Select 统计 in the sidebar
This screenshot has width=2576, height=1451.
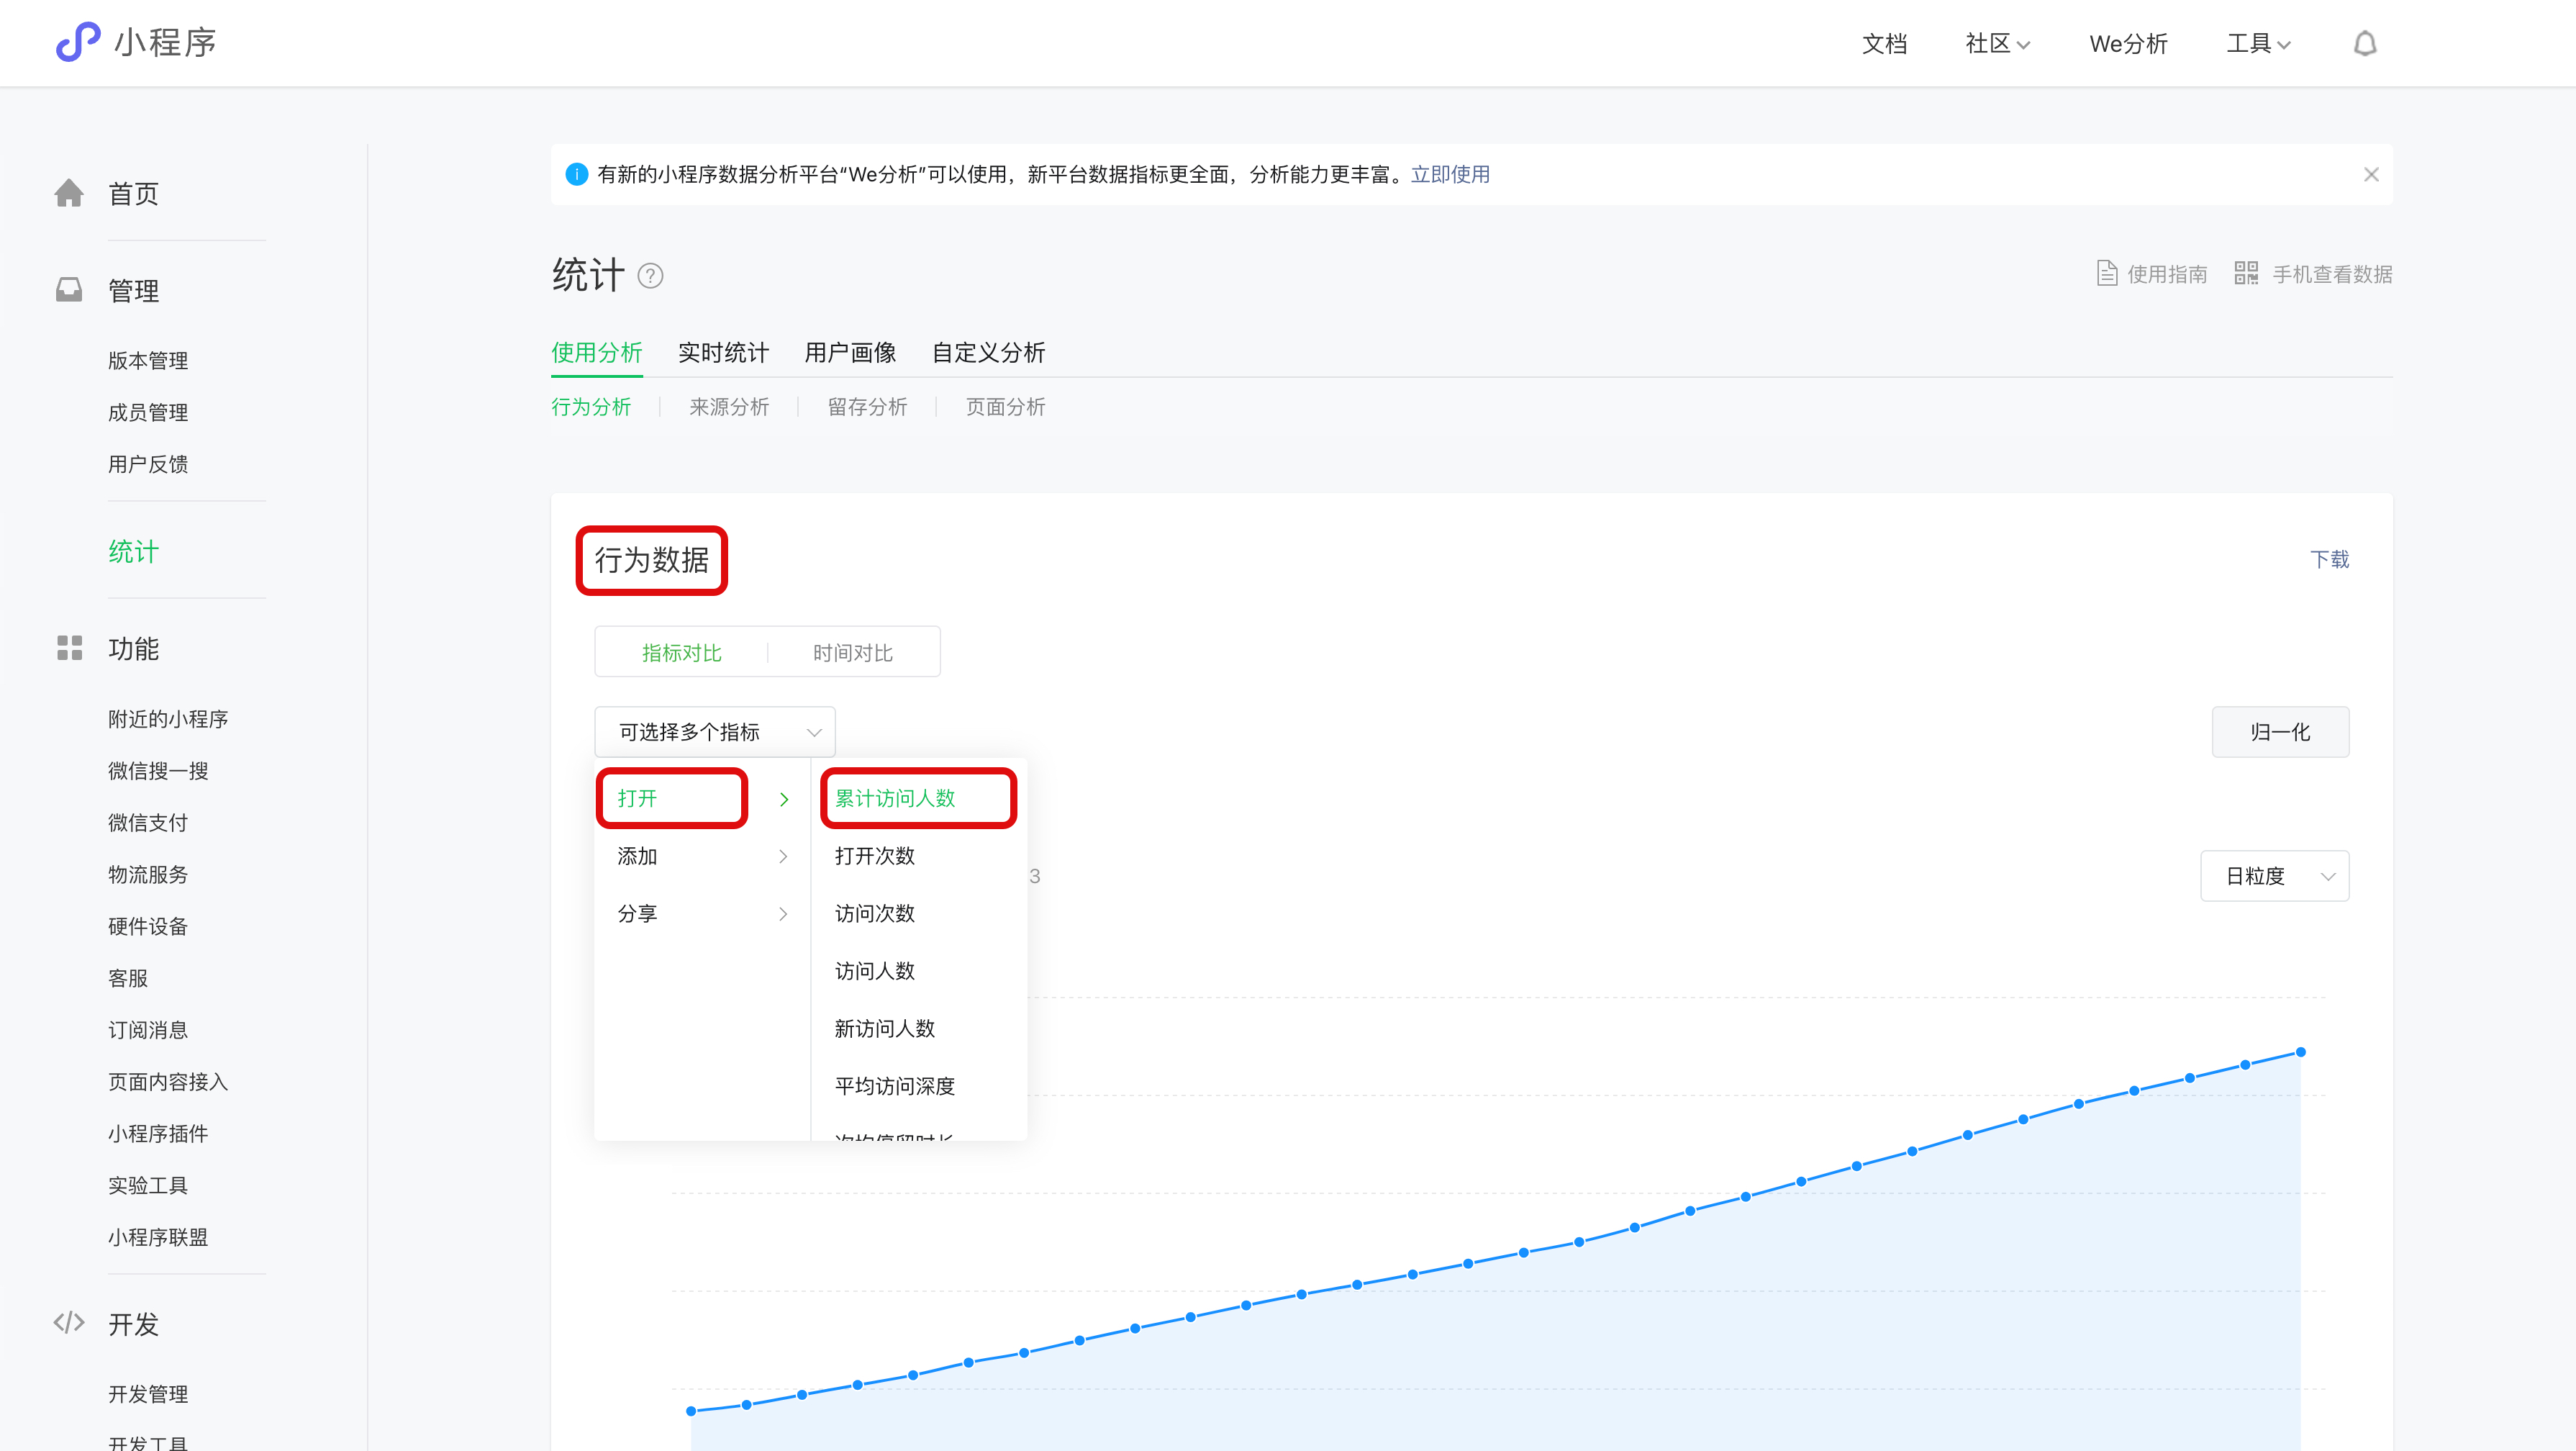pyautogui.click(x=133, y=551)
